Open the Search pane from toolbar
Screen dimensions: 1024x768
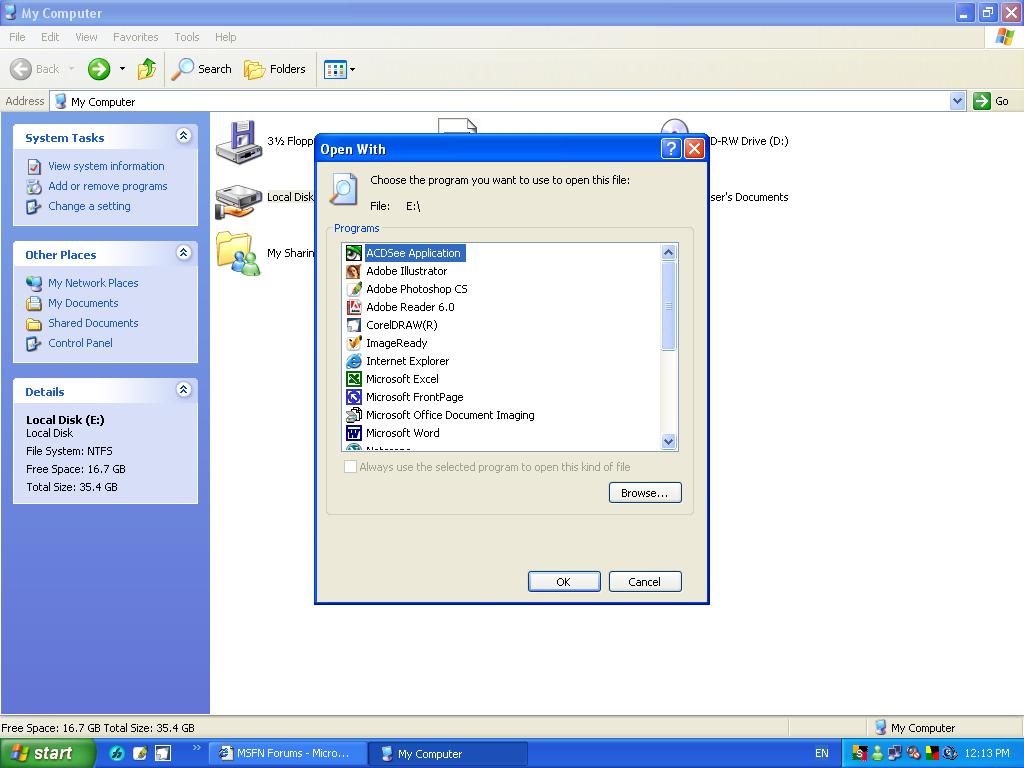point(201,69)
